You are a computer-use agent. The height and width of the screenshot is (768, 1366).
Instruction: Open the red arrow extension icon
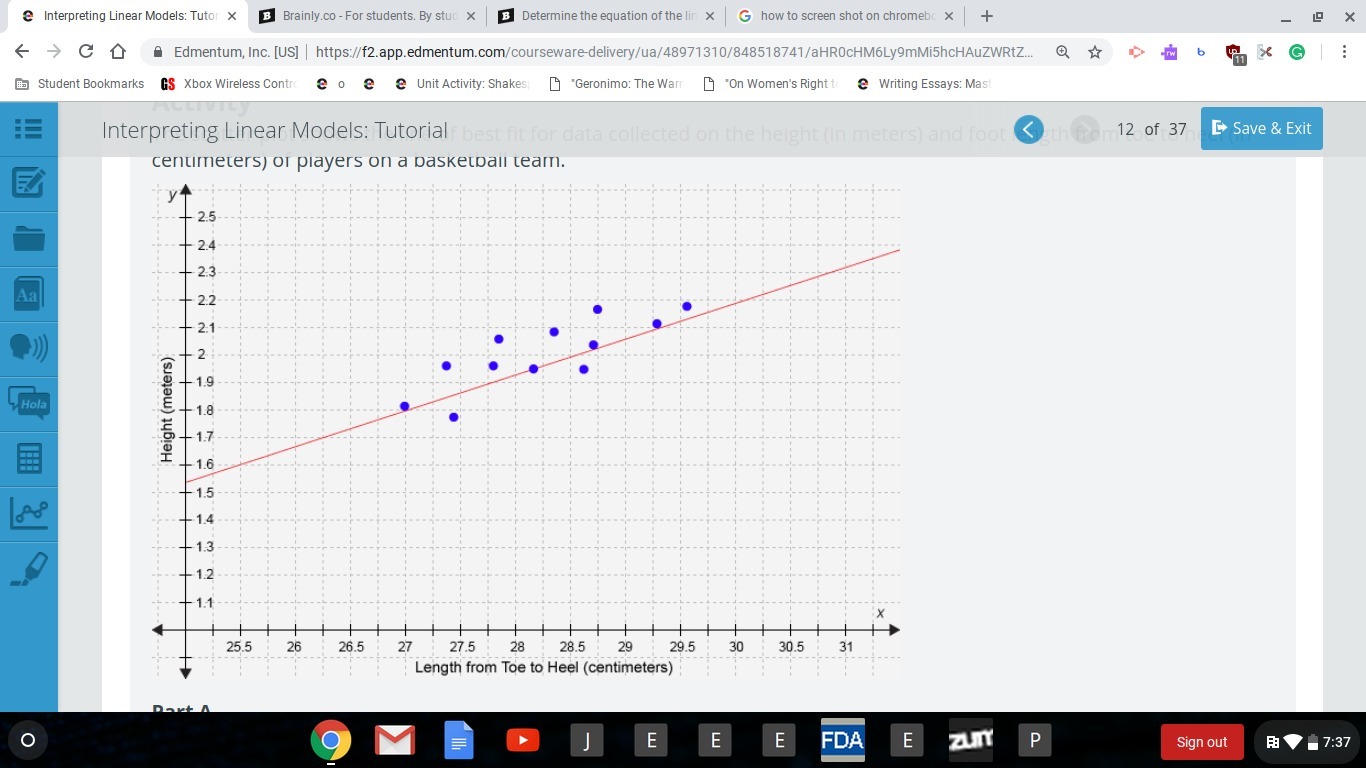tap(1136, 51)
